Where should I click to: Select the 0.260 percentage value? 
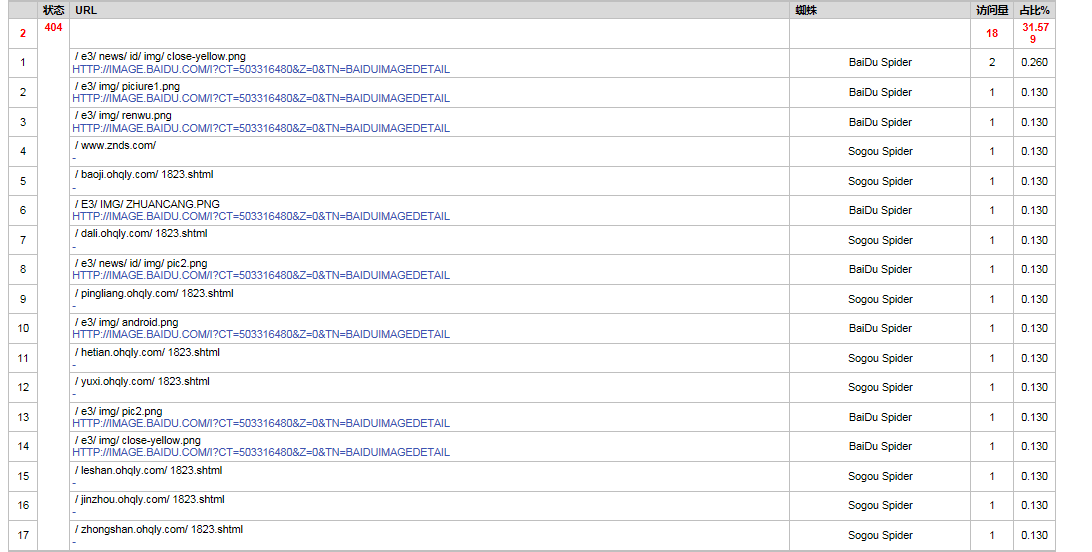(x=1034, y=63)
